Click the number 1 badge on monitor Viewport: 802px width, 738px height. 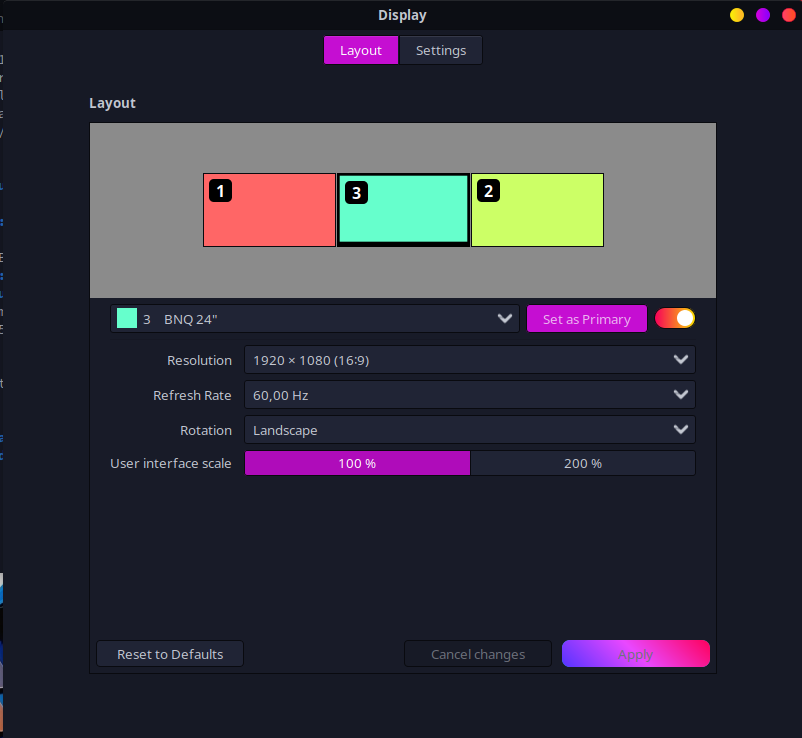220,190
